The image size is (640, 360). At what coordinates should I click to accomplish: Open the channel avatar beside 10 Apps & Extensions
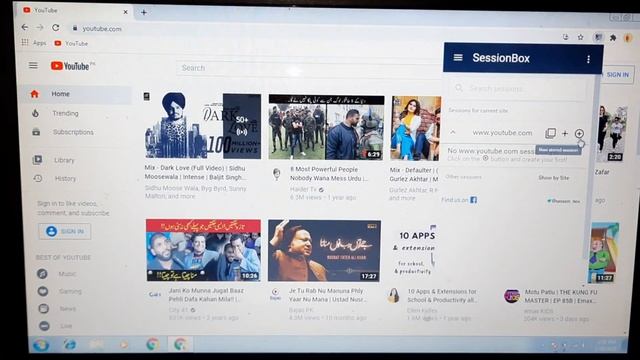(x=393, y=295)
